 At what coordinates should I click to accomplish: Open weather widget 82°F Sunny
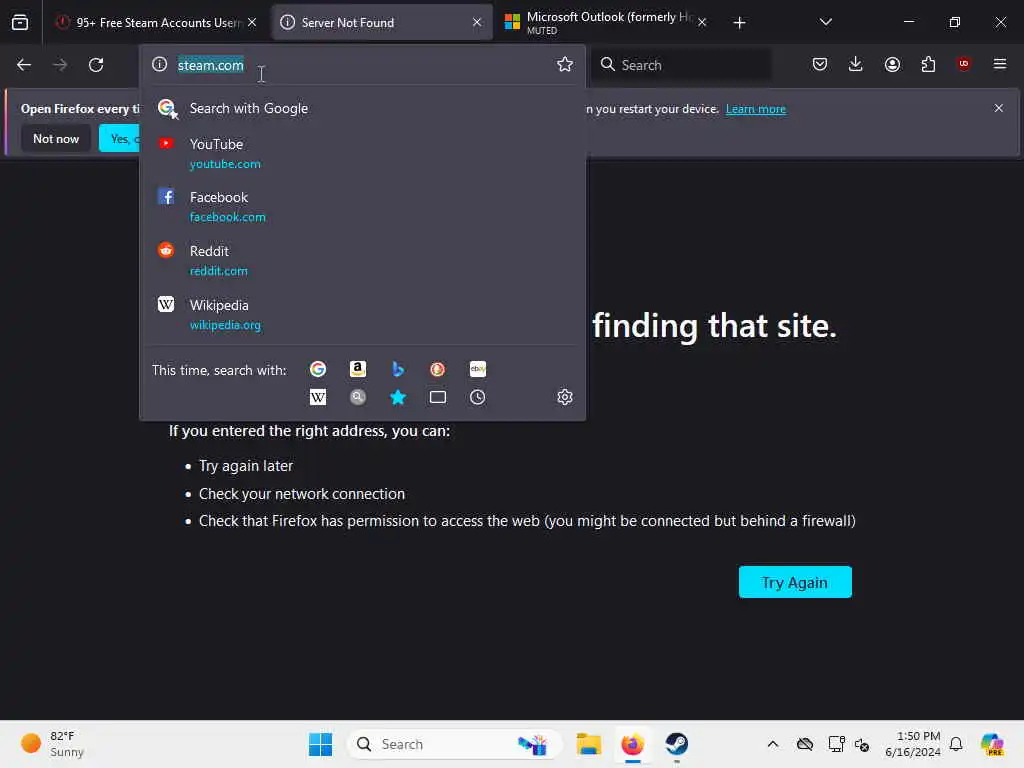[x=52, y=744]
